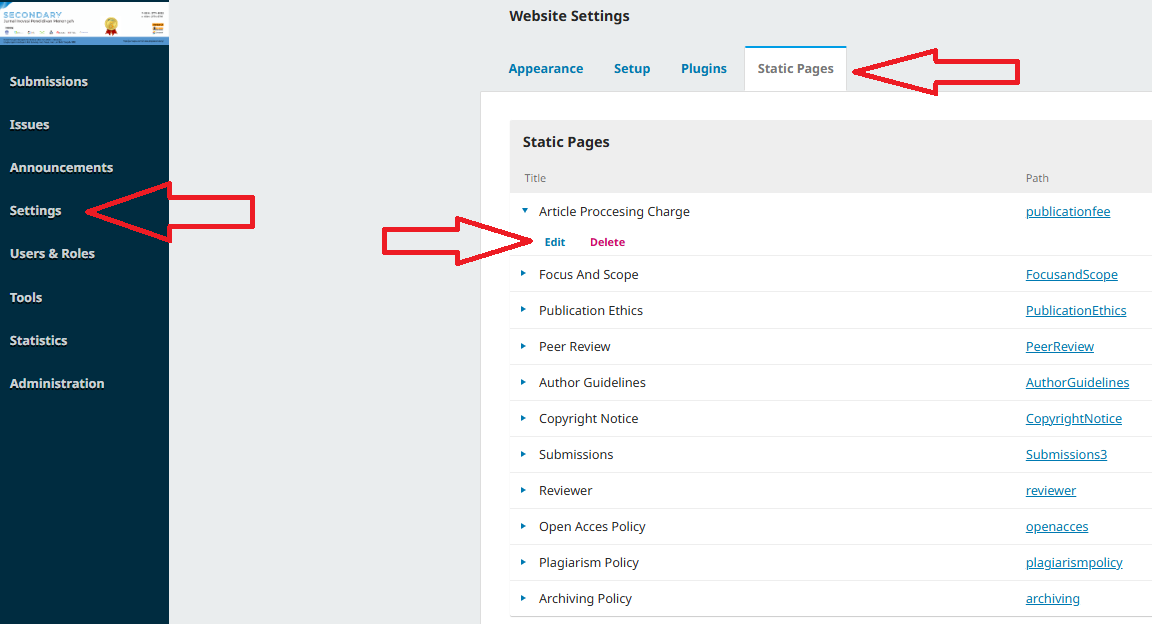
Task: Collapse the Article Proccesing Charge row
Action: [x=525, y=211]
